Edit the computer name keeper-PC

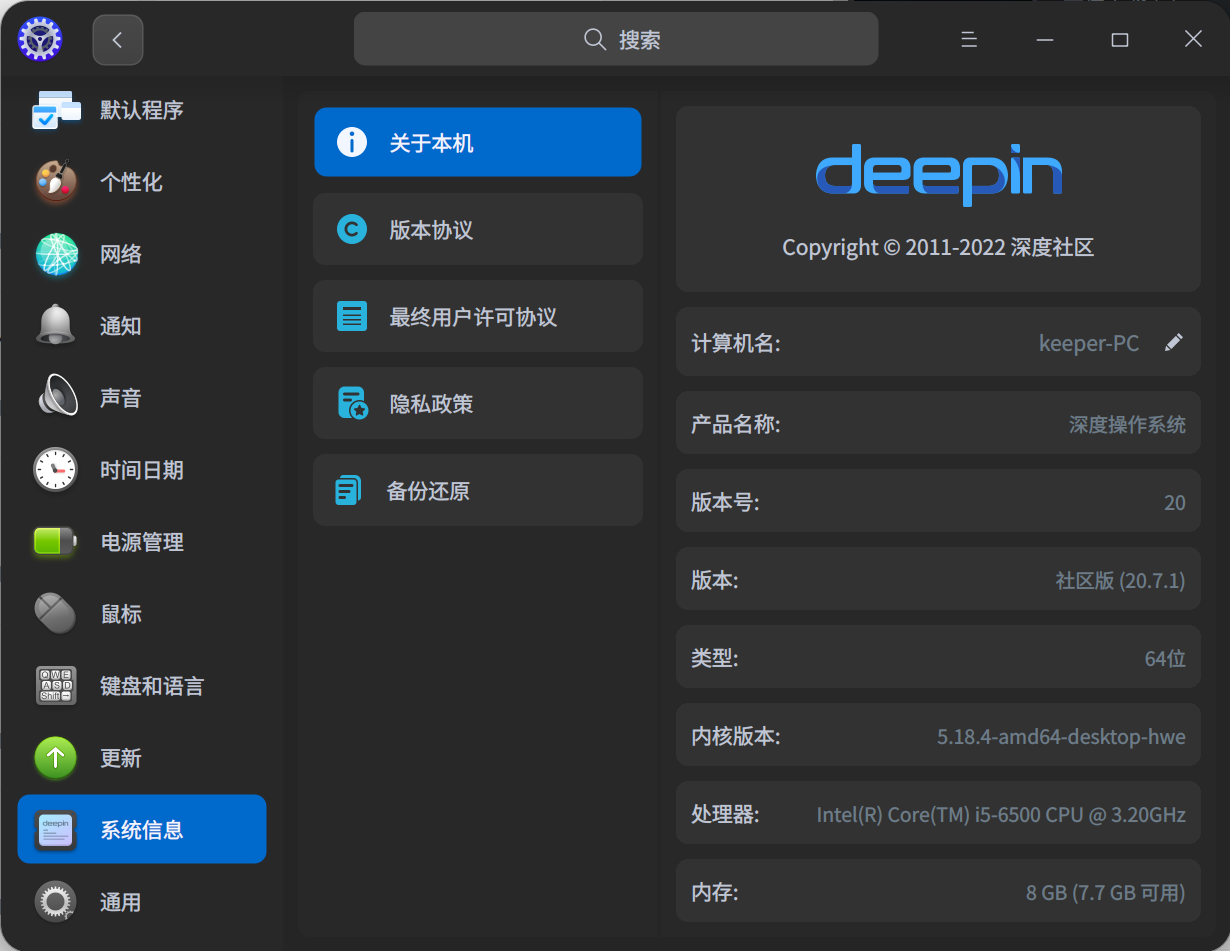click(1173, 342)
